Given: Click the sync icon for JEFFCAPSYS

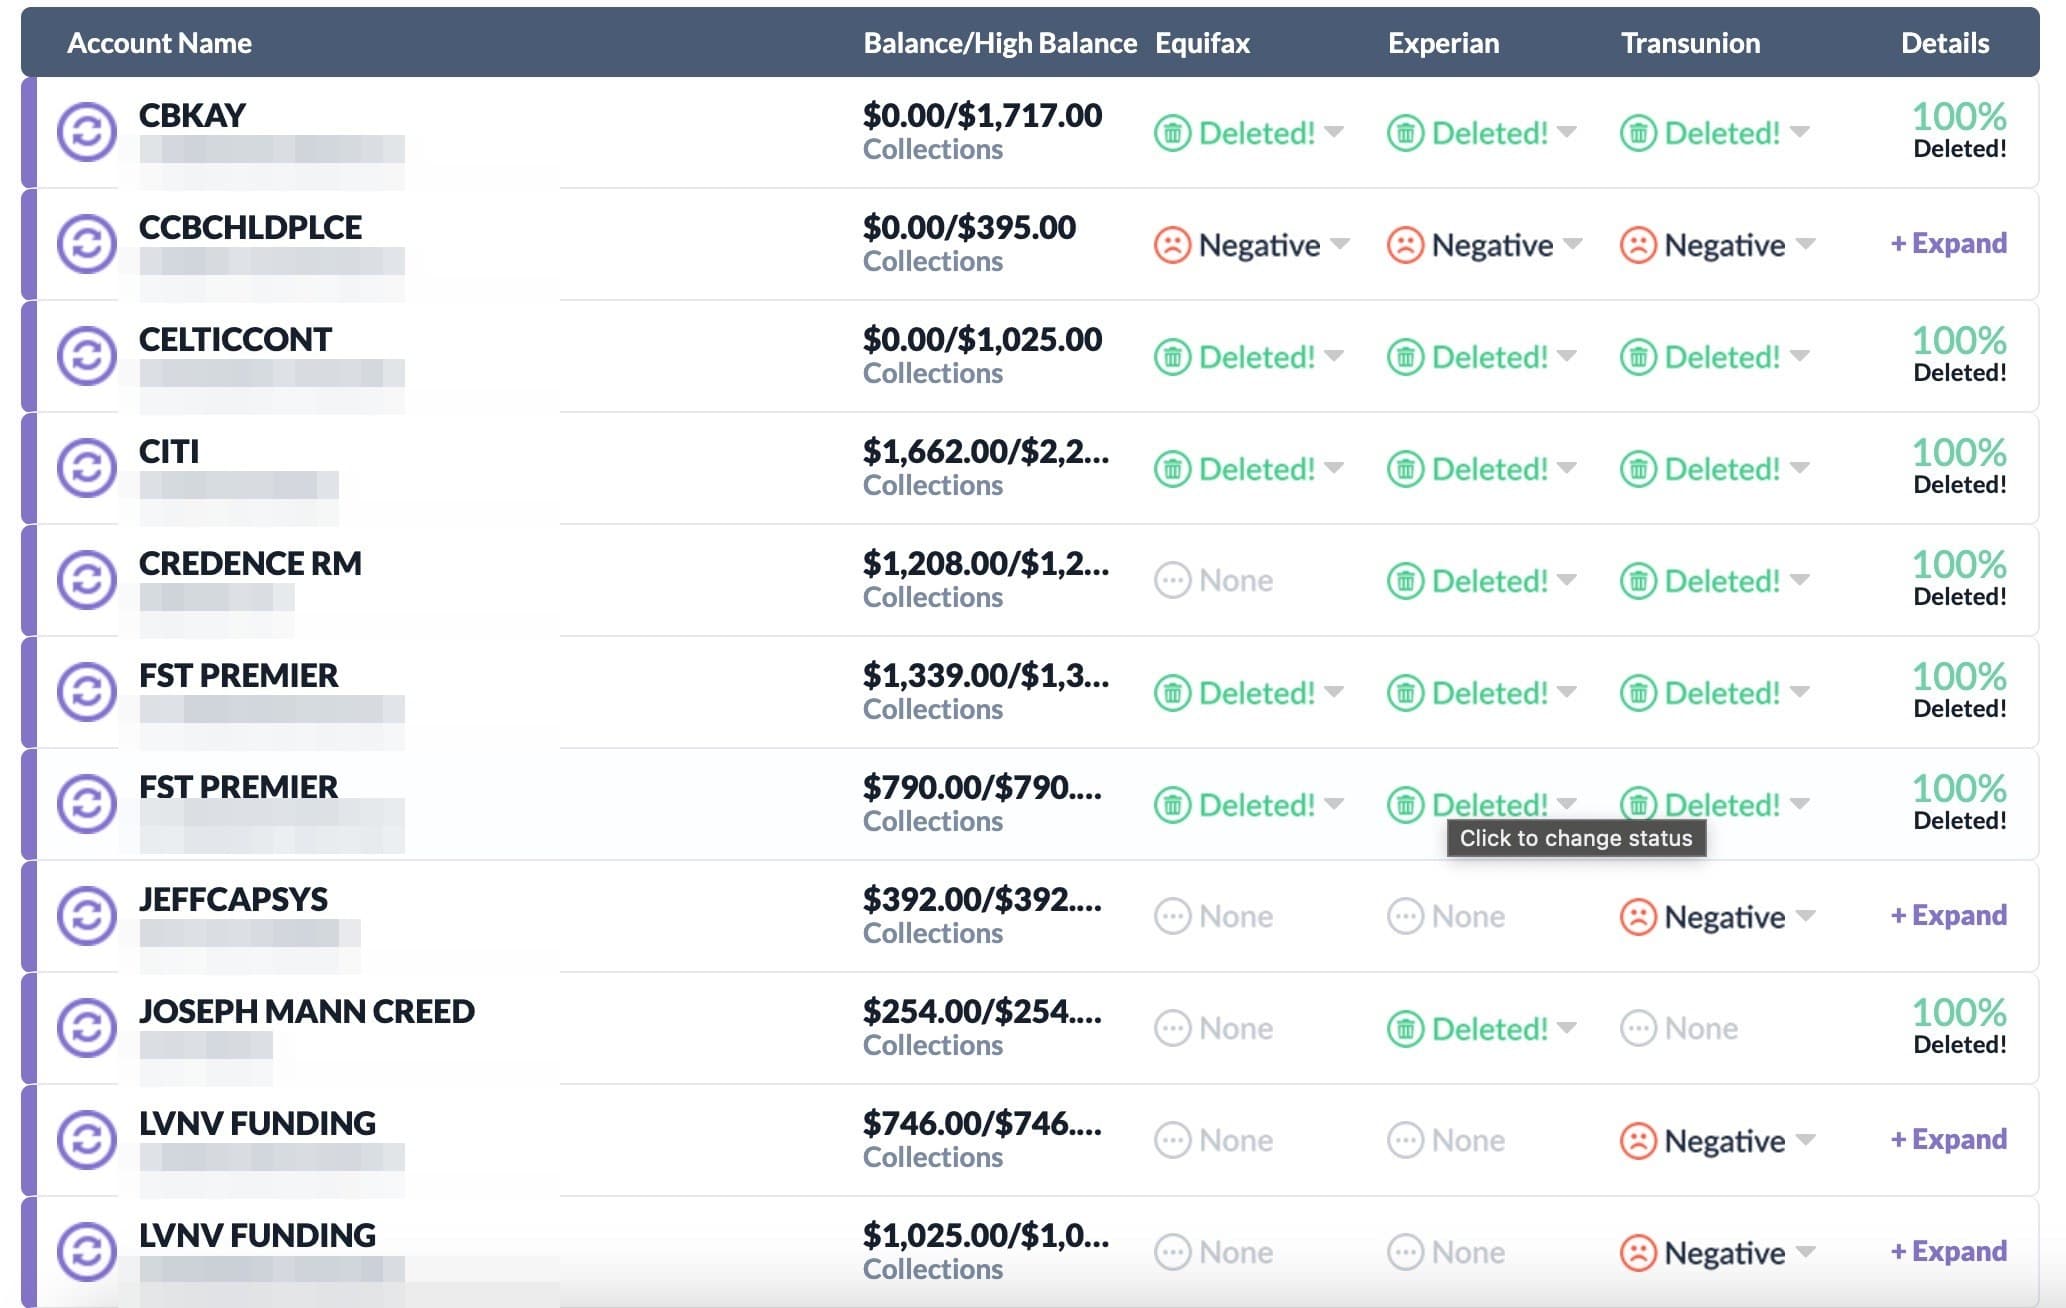Looking at the screenshot, I should pos(87,916).
